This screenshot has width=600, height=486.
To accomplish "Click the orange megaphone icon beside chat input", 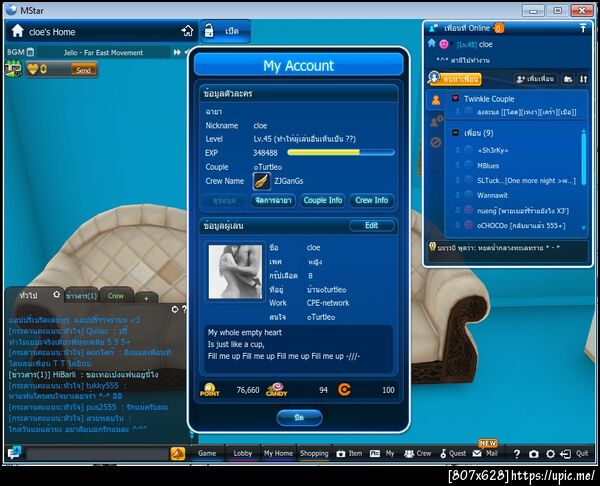I will click(x=178, y=454).
